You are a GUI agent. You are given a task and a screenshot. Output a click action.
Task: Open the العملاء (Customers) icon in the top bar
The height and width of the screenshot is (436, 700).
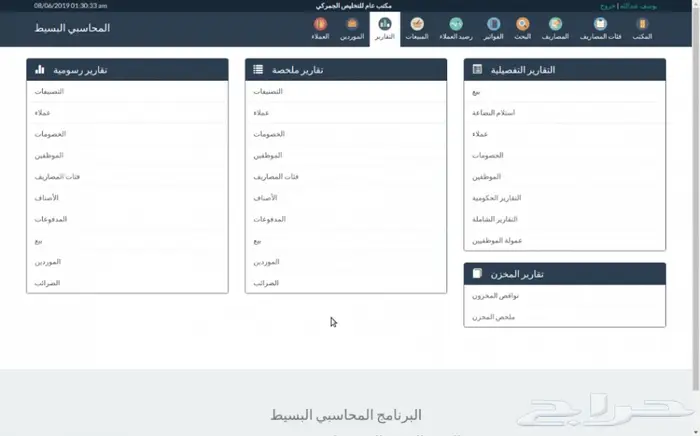(x=320, y=24)
